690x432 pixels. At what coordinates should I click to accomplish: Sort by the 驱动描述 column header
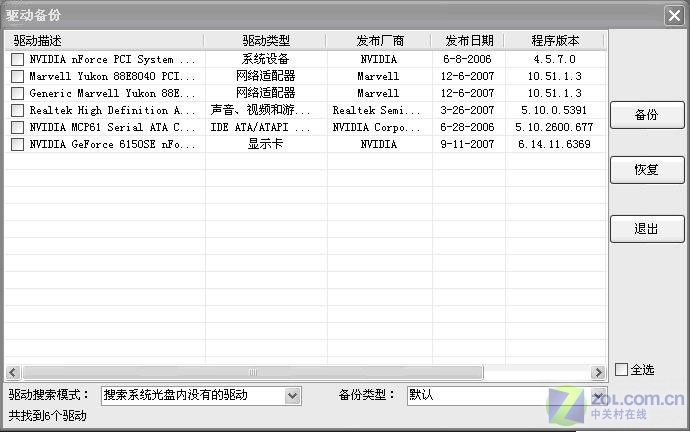(104, 41)
